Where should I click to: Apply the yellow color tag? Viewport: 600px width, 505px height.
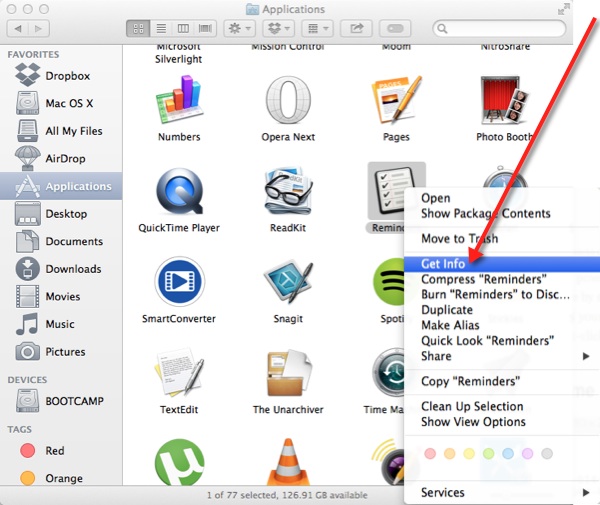[469, 454]
